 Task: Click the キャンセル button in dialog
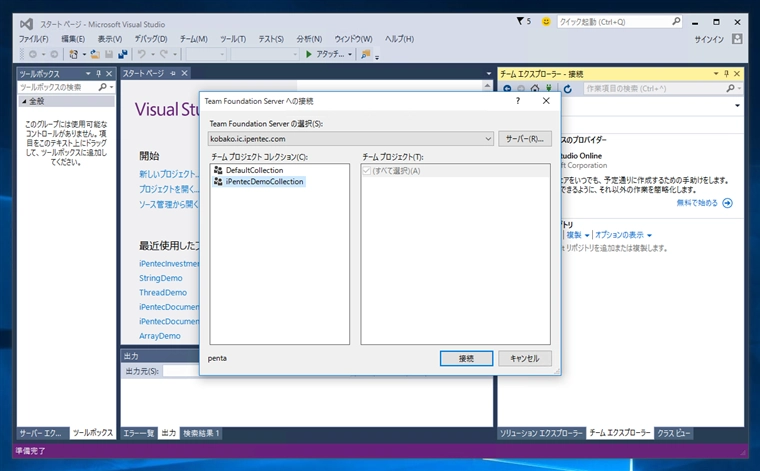click(x=524, y=359)
